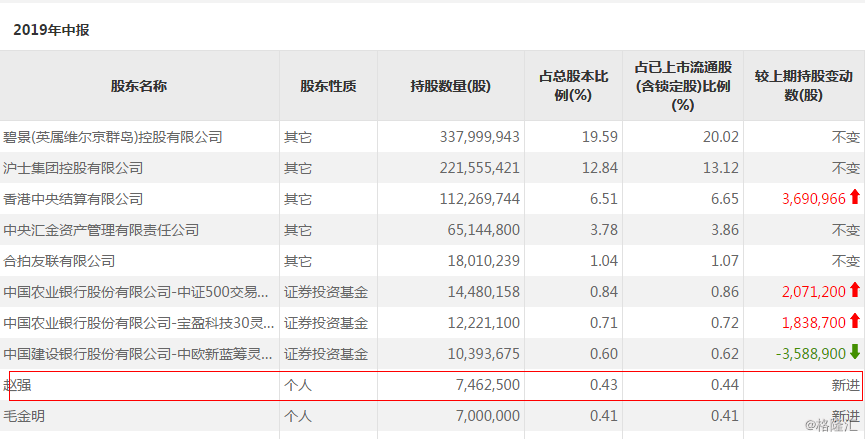The height and width of the screenshot is (439, 865).
Task: Click 证券投资基金 in the 12,221,100 row
Action: coord(326,323)
